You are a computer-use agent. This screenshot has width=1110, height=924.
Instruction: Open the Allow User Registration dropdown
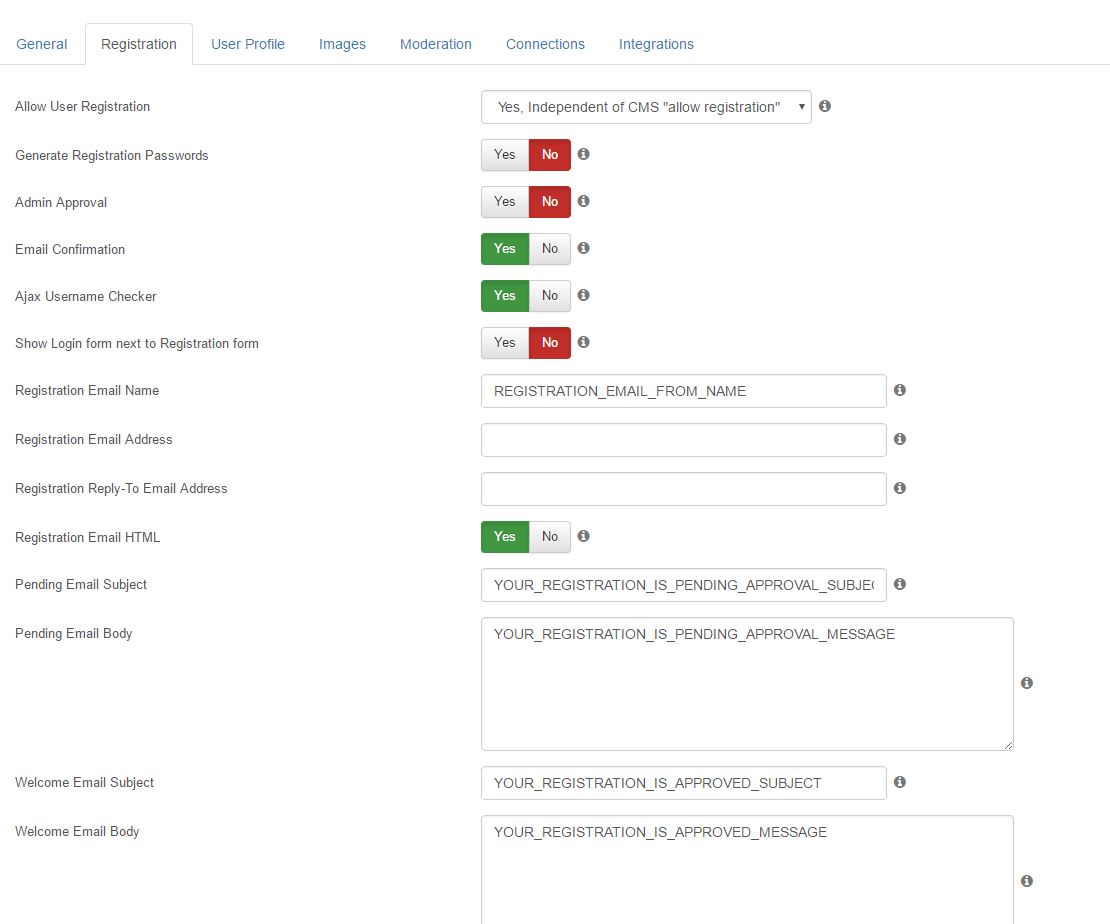(646, 107)
